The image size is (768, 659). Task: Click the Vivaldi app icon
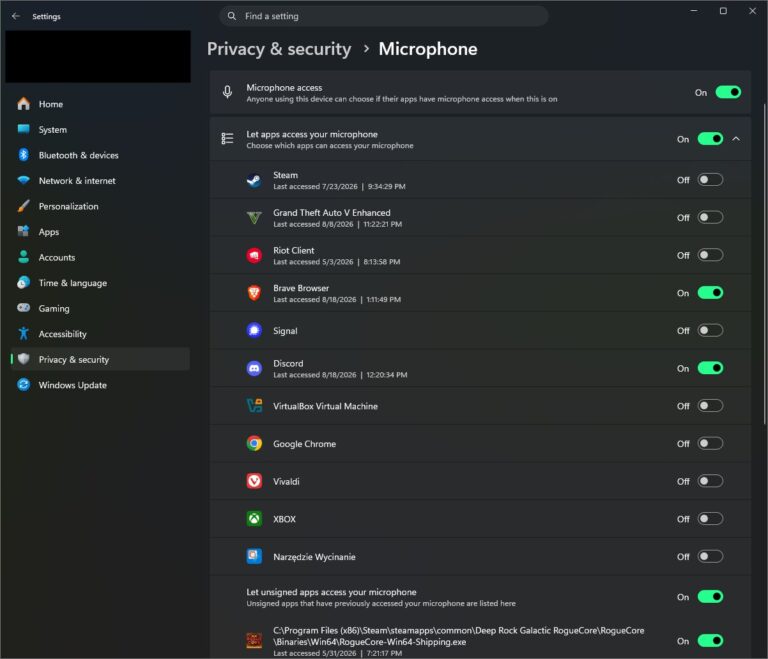click(254, 481)
